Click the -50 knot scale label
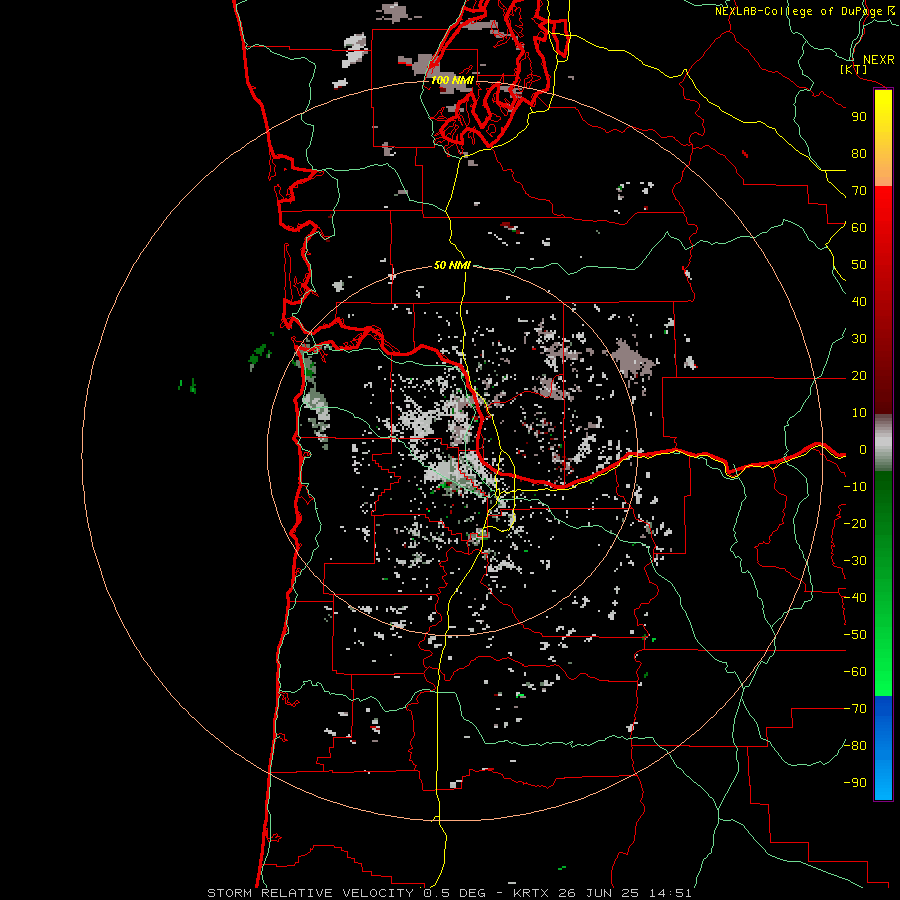This screenshot has width=900, height=900. pyautogui.click(x=855, y=635)
